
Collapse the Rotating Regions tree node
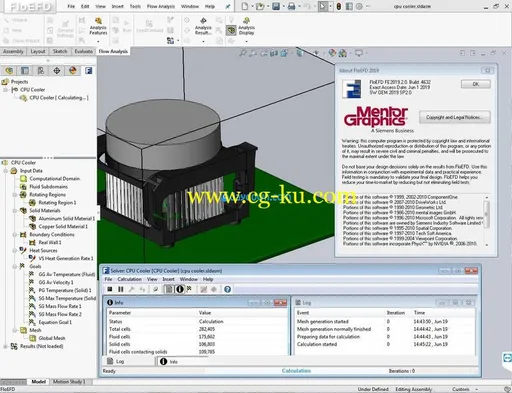(15, 195)
